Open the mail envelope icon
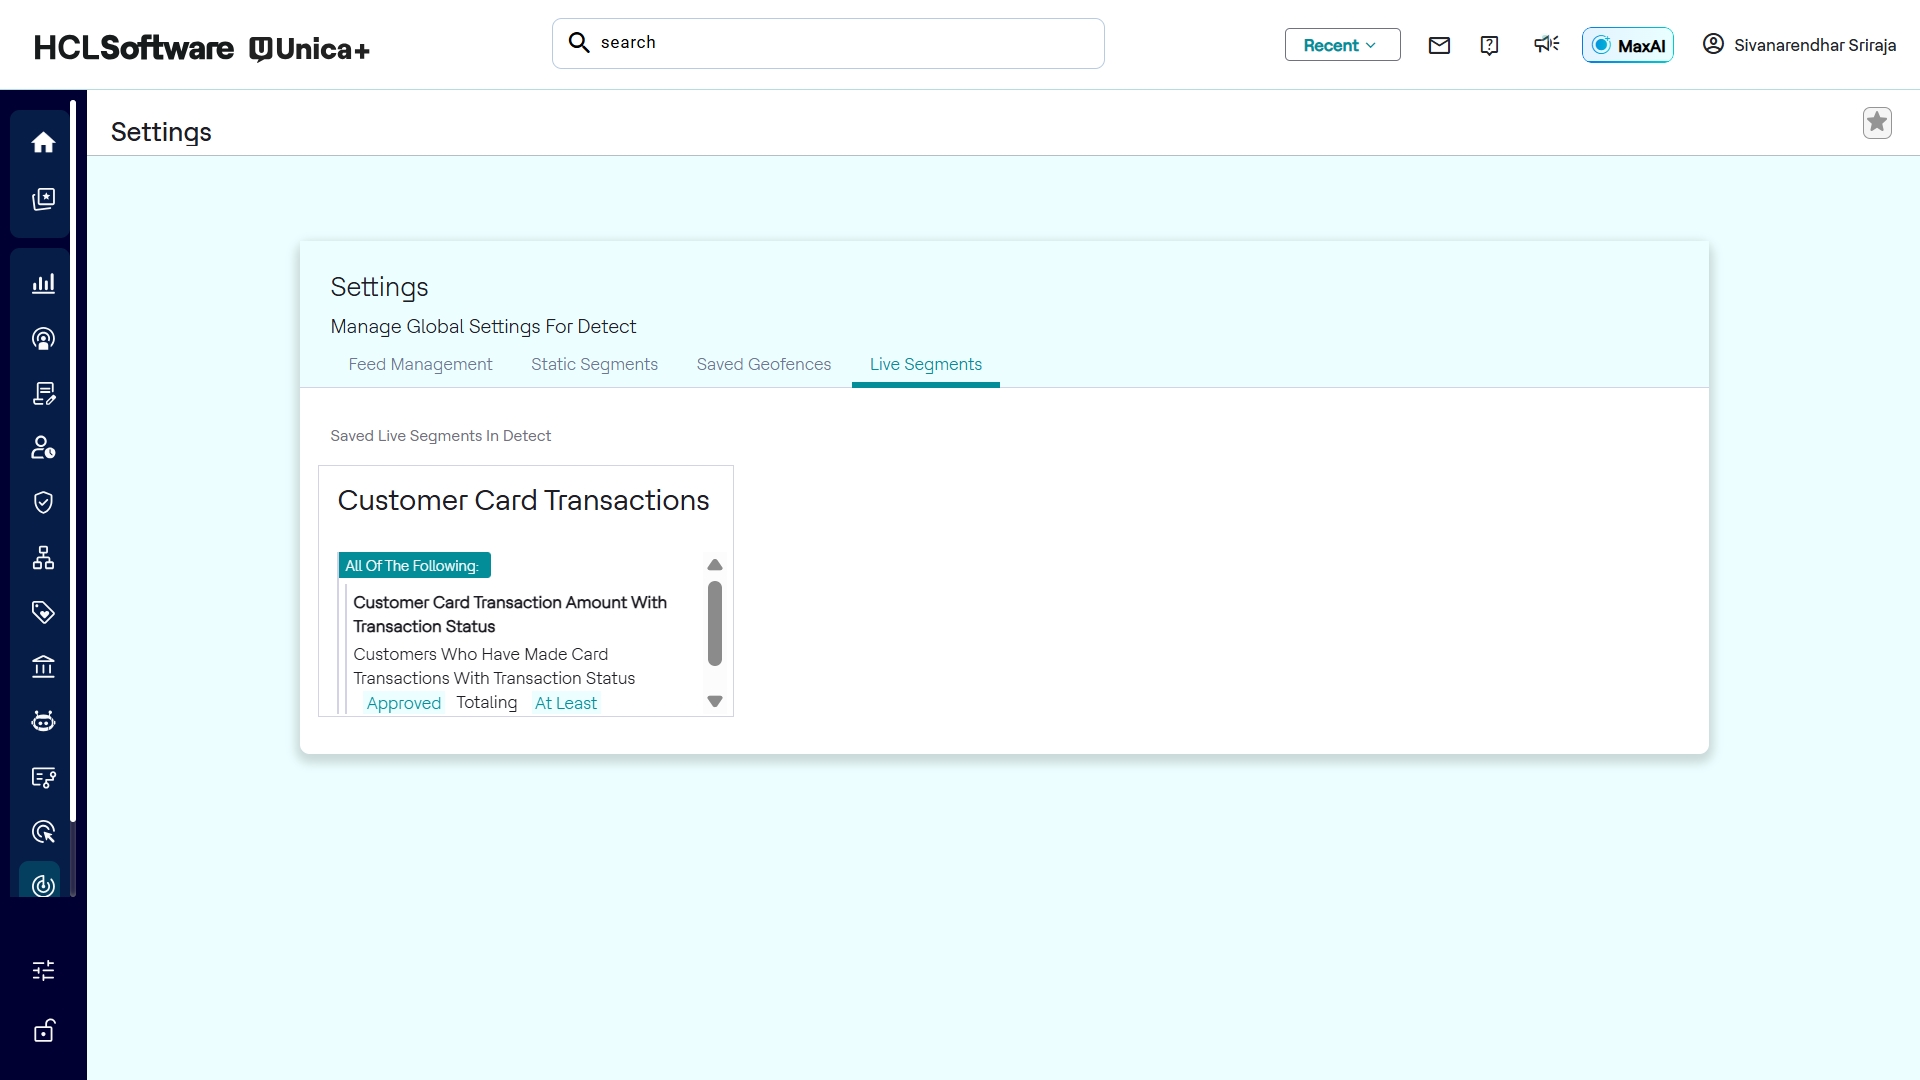 (x=1439, y=45)
